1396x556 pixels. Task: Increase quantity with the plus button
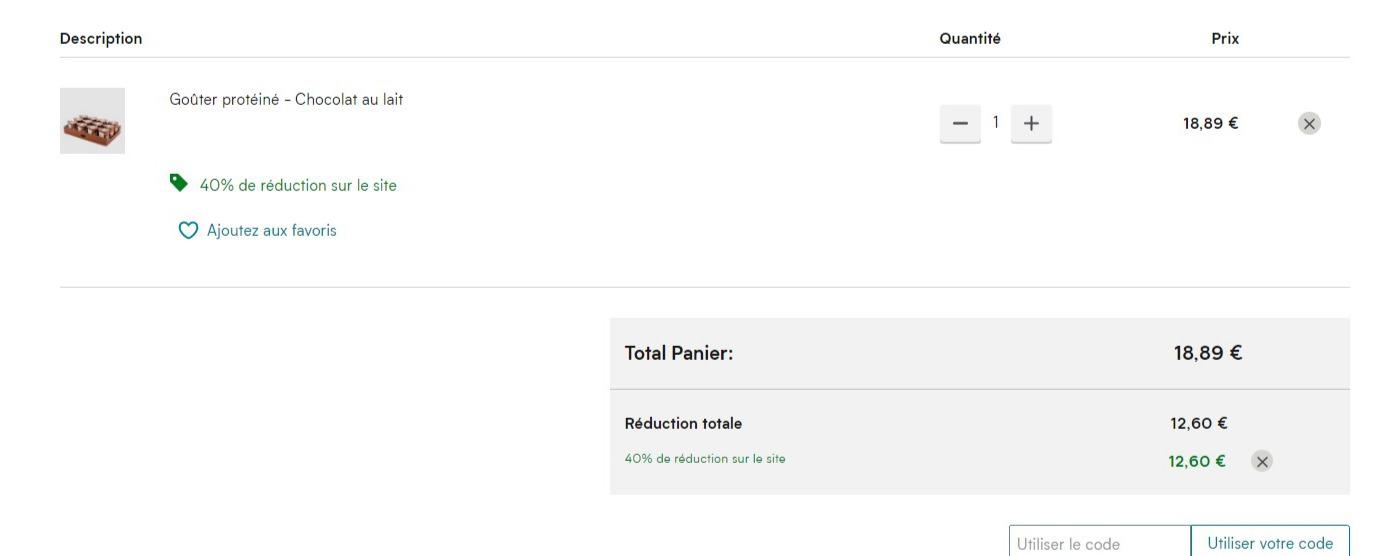point(1031,123)
